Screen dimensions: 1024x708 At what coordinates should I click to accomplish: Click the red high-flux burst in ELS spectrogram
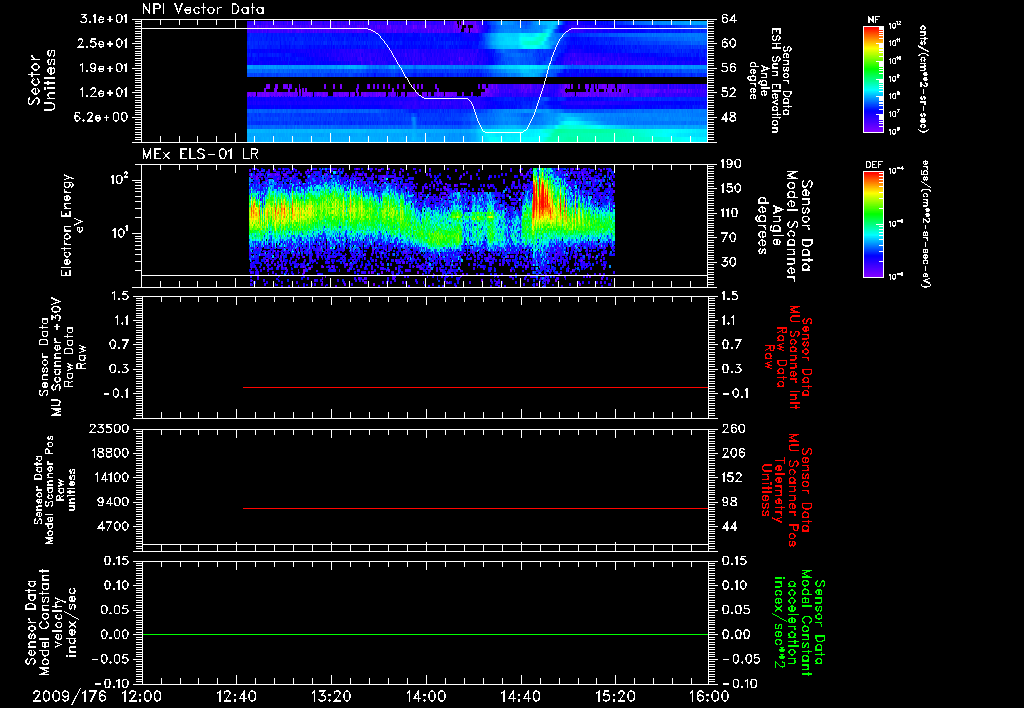(x=543, y=198)
